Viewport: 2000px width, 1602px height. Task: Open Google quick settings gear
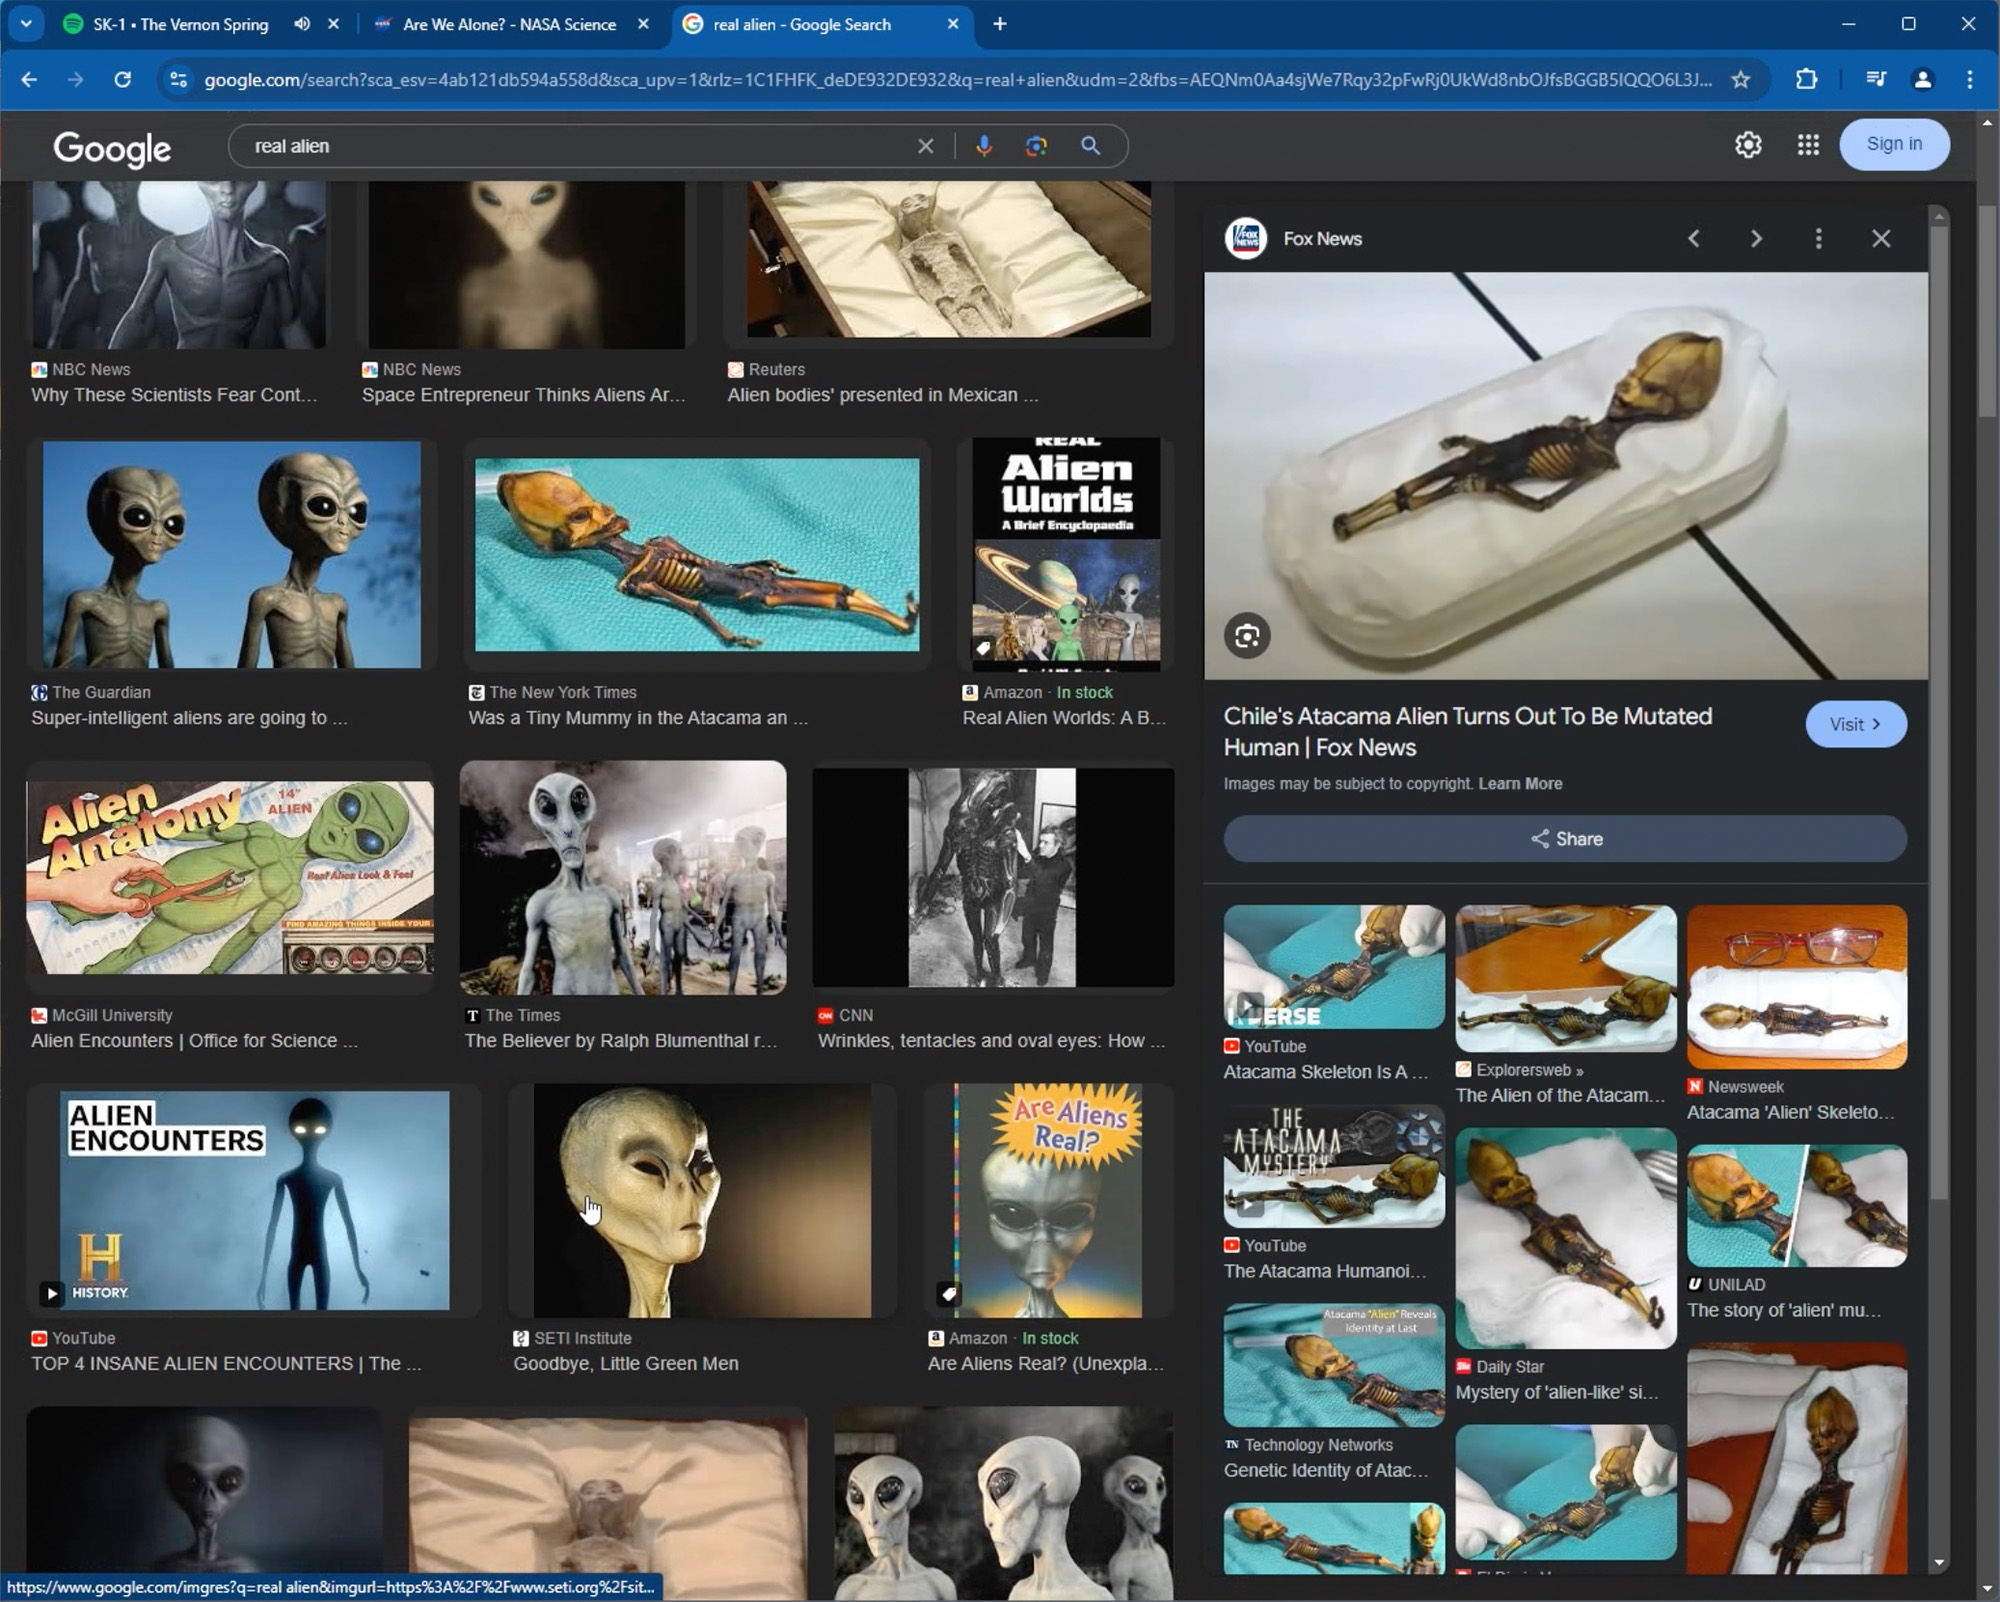point(1748,145)
